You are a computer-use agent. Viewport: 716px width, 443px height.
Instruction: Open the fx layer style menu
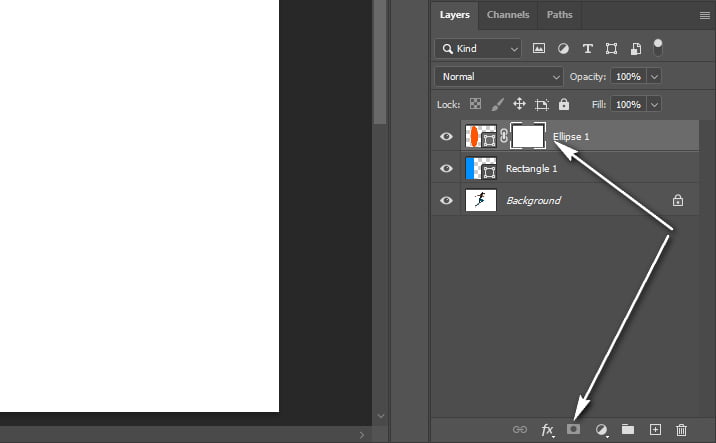click(548, 430)
